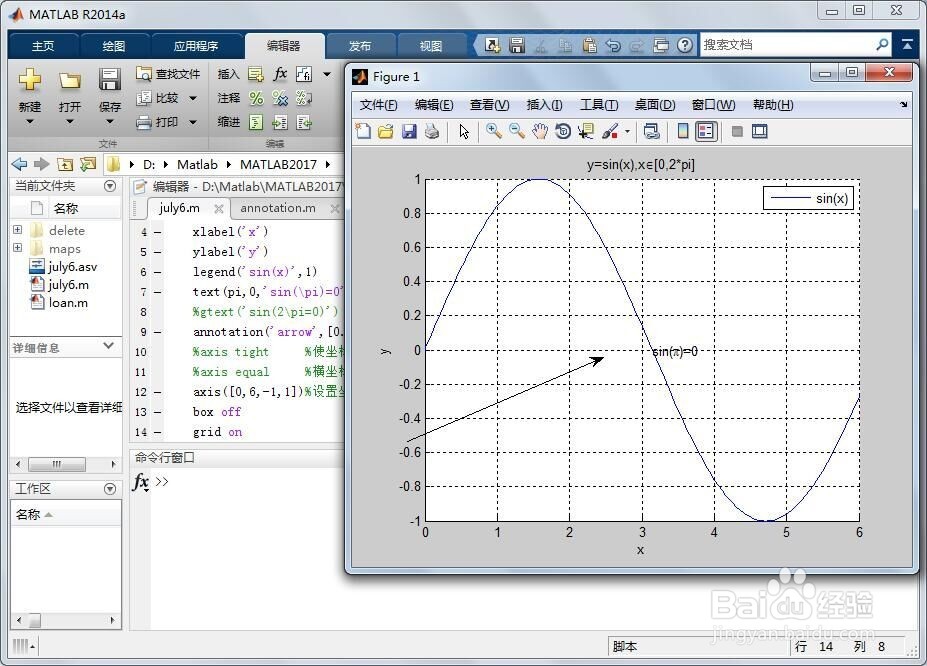
Task: Switch to the 应用程序 ribbon tab
Action: coord(196,46)
